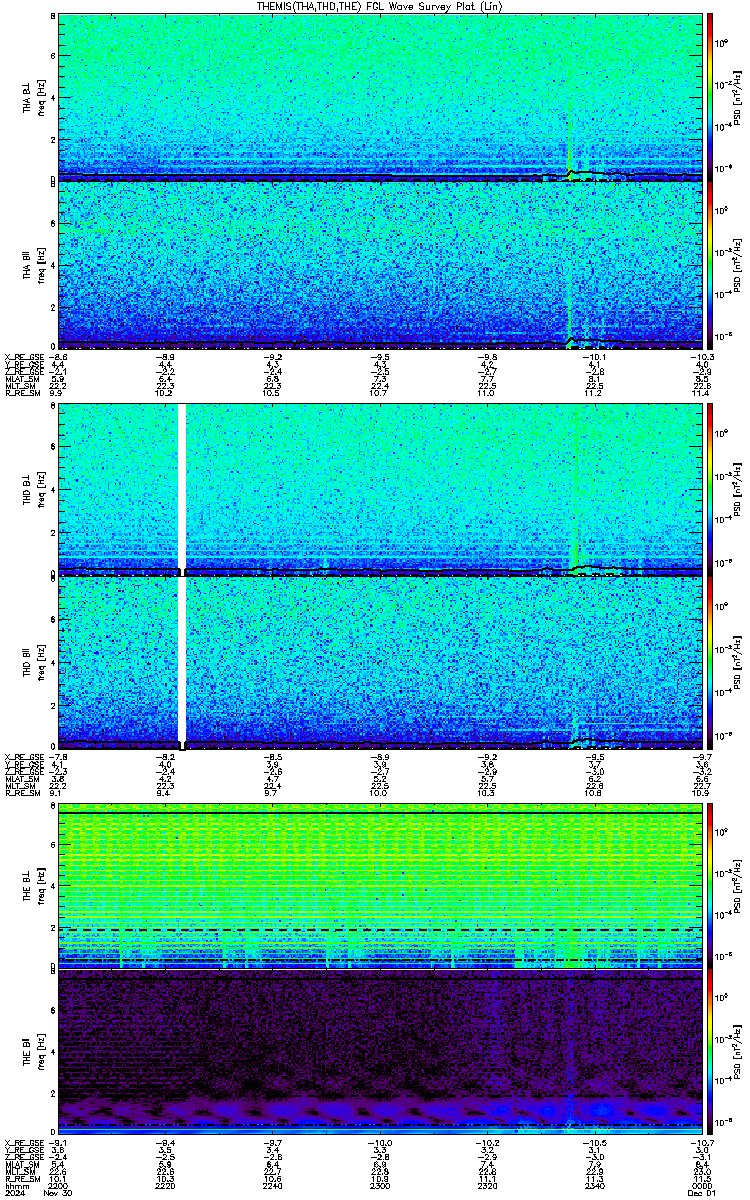This screenshot has height=1200, width=750.
Task: Click the THE B-perpendicular spectrogram panel
Action: (x=380, y=886)
